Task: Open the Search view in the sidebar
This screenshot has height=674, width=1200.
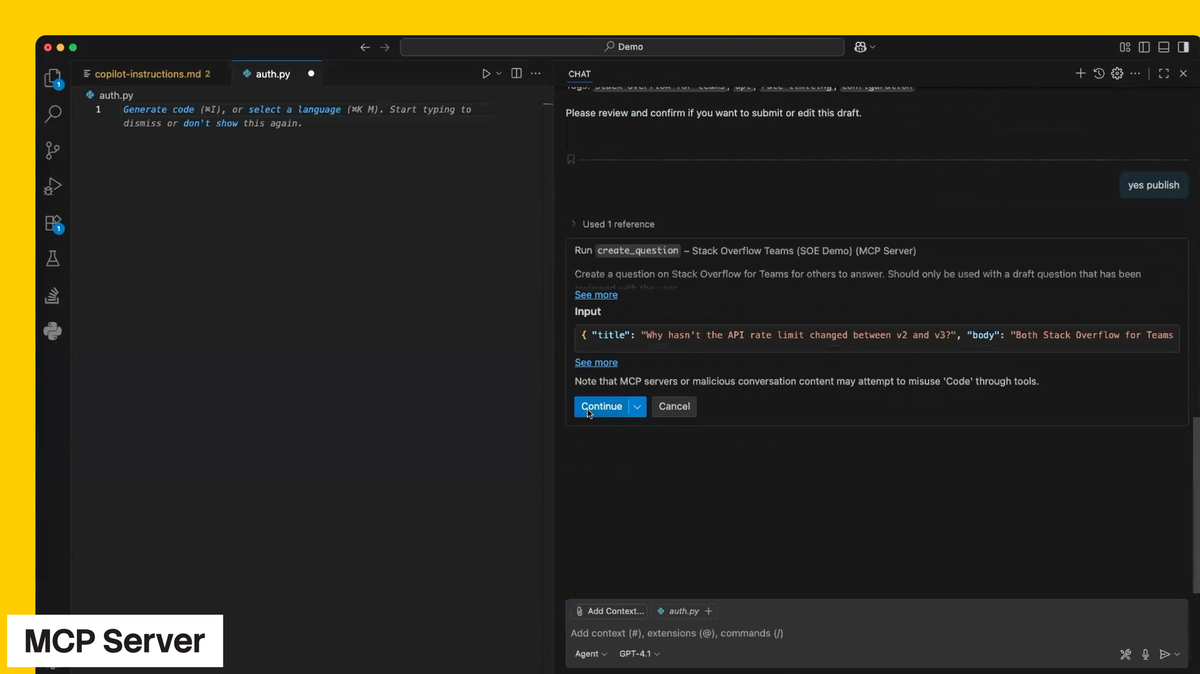Action: pyautogui.click(x=53, y=113)
